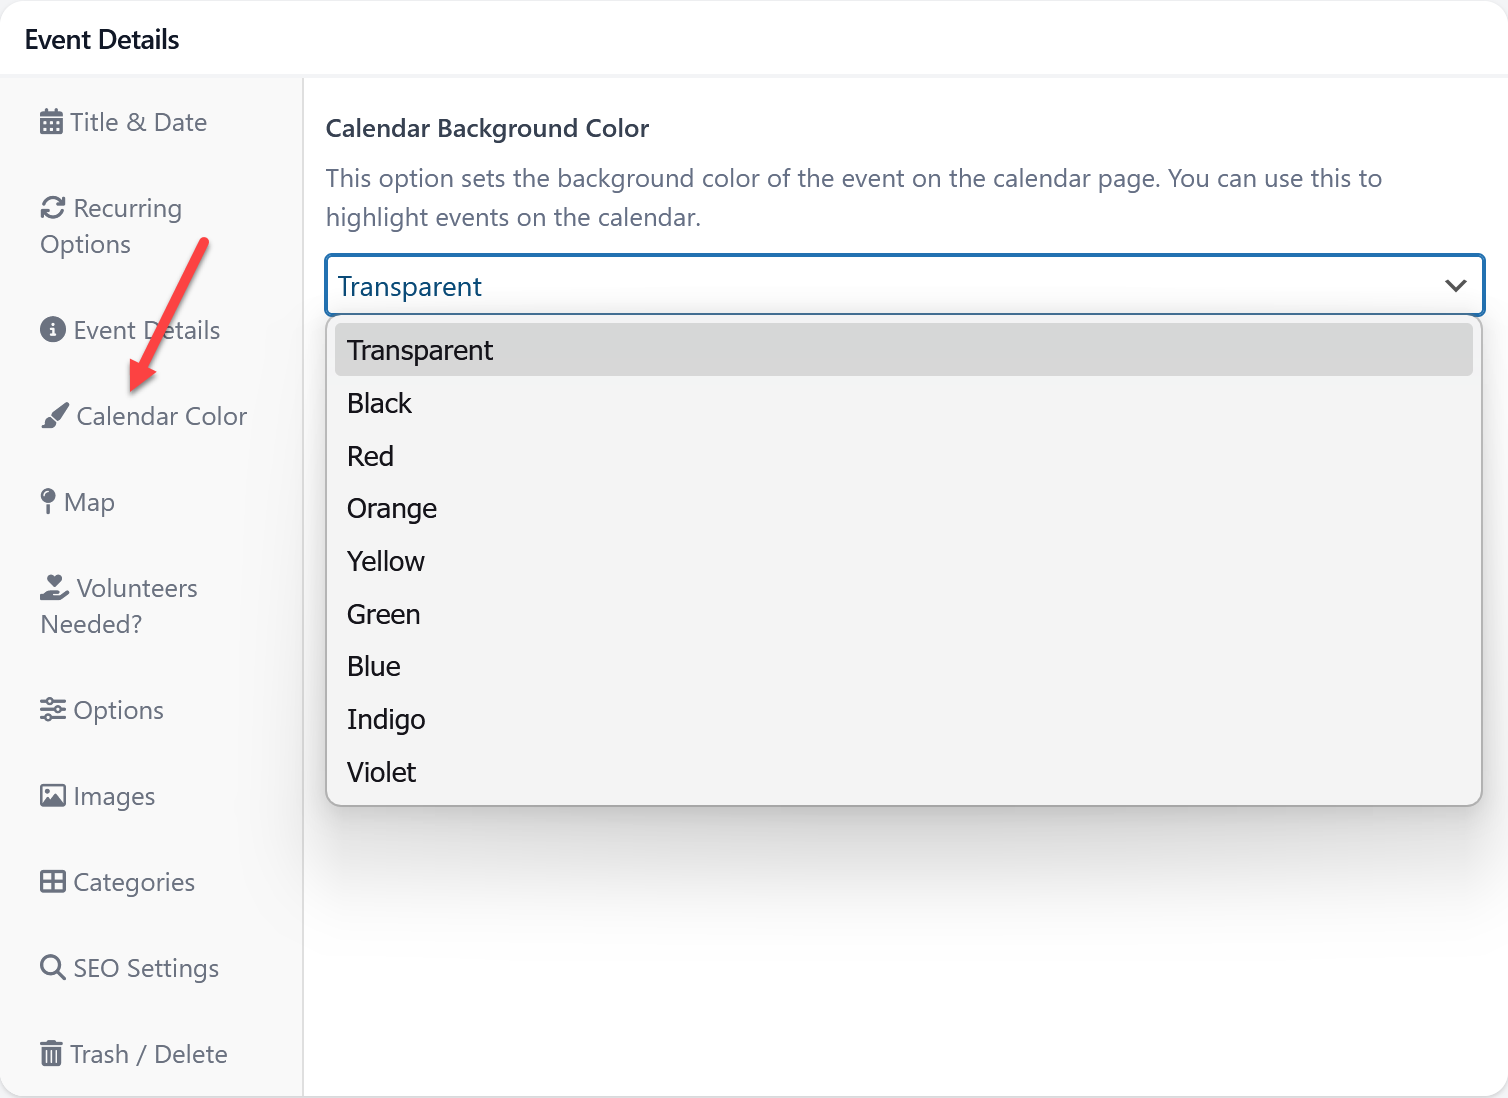Image resolution: width=1508 pixels, height=1098 pixels.
Task: Click the paintbrush icon for Calendar Color
Action: [55, 416]
